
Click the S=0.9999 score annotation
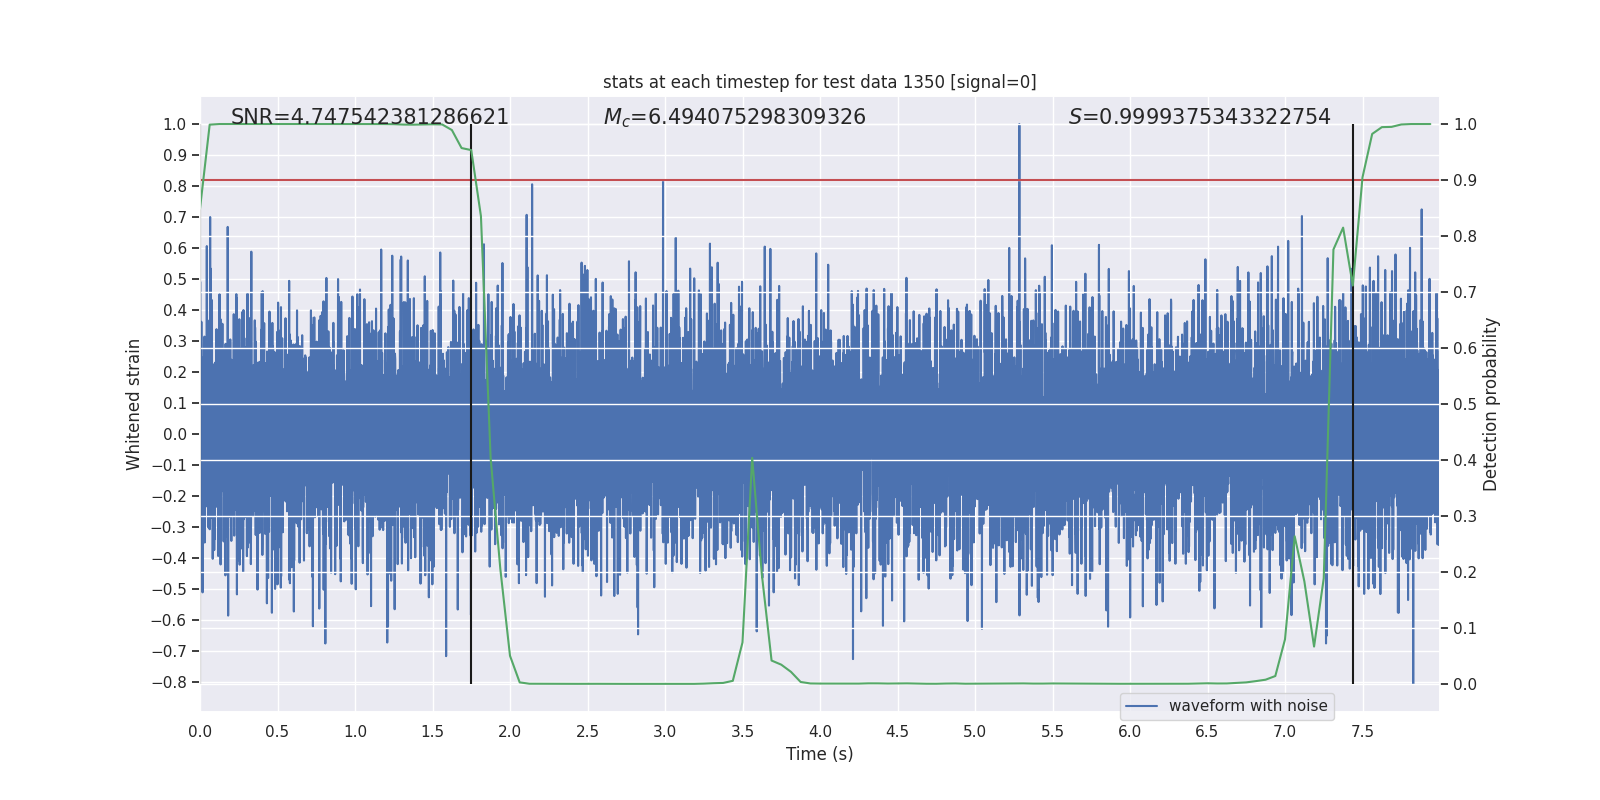click(1200, 117)
